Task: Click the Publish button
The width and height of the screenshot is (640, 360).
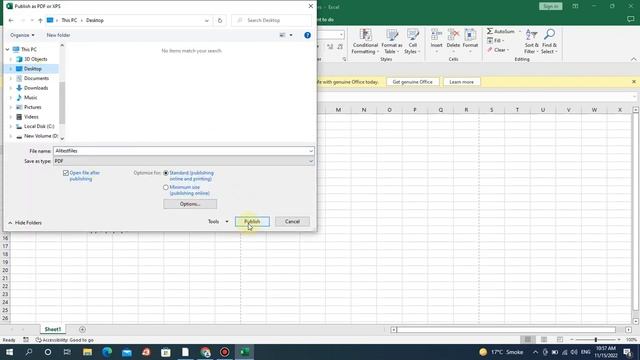Action: tap(252, 222)
